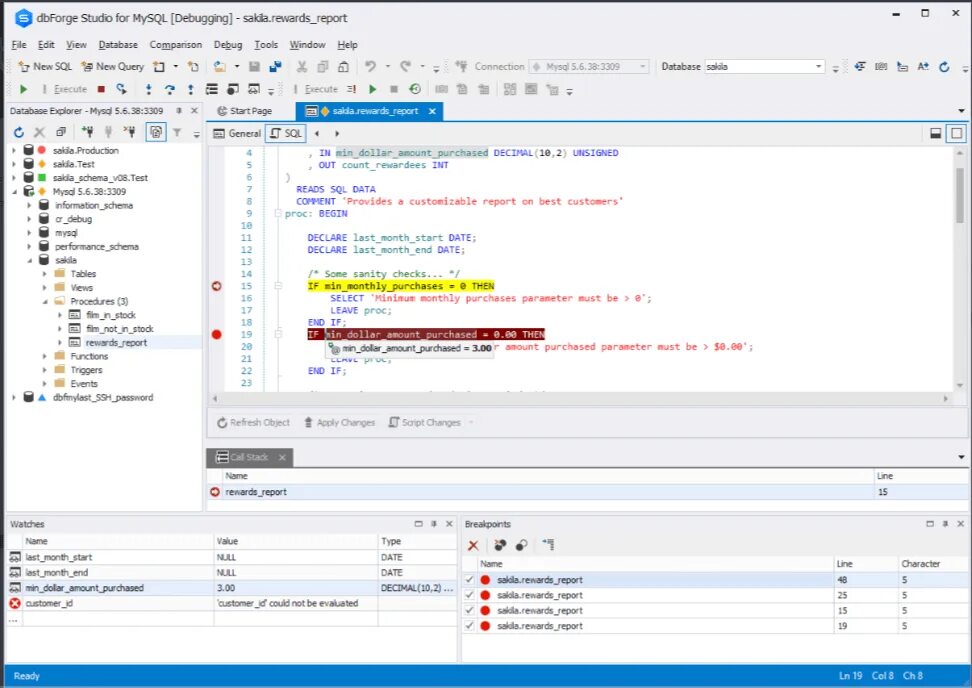Screen dimensions: 972x688
Task: Click the Filter funnel icon in Database Explorer
Action: (x=177, y=132)
